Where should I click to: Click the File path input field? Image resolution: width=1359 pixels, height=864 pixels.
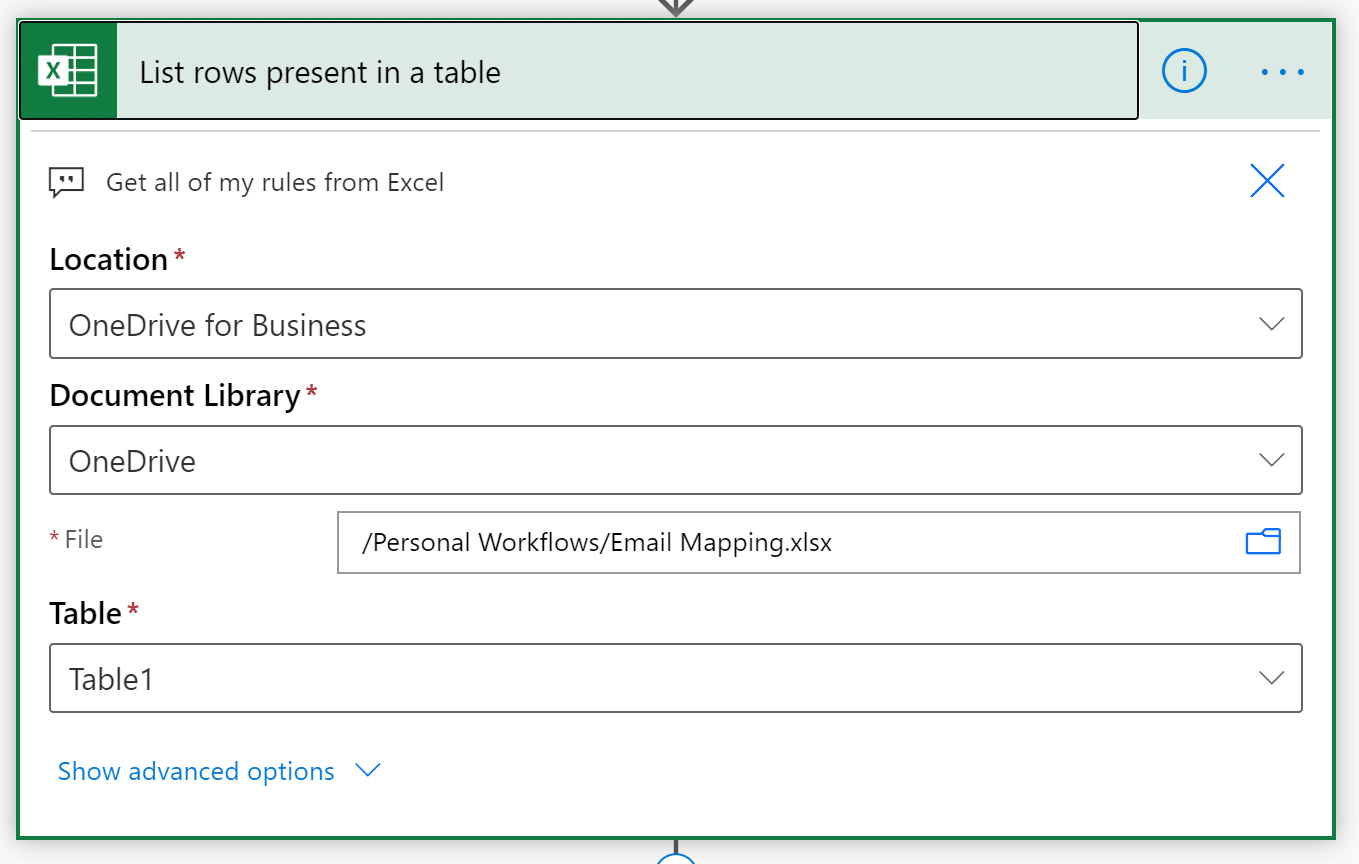pyautogui.click(x=819, y=542)
